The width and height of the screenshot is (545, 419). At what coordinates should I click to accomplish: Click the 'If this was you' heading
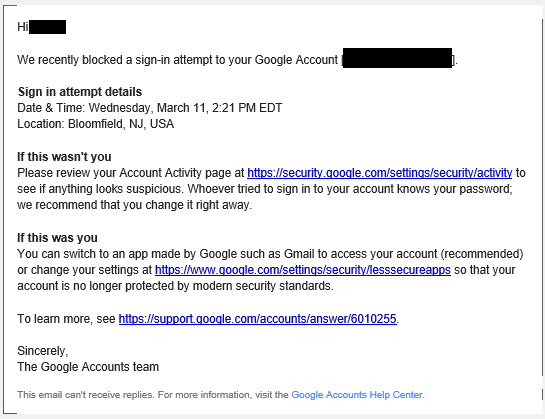[x=57, y=238]
